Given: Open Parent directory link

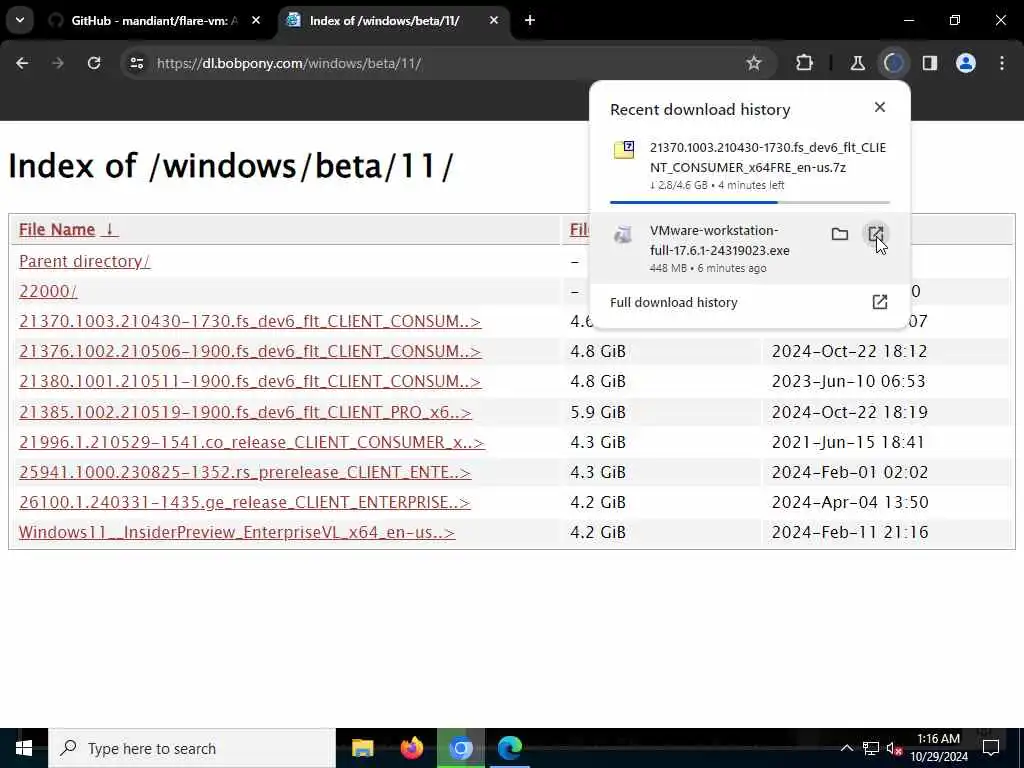Looking at the screenshot, I should pos(84,261).
